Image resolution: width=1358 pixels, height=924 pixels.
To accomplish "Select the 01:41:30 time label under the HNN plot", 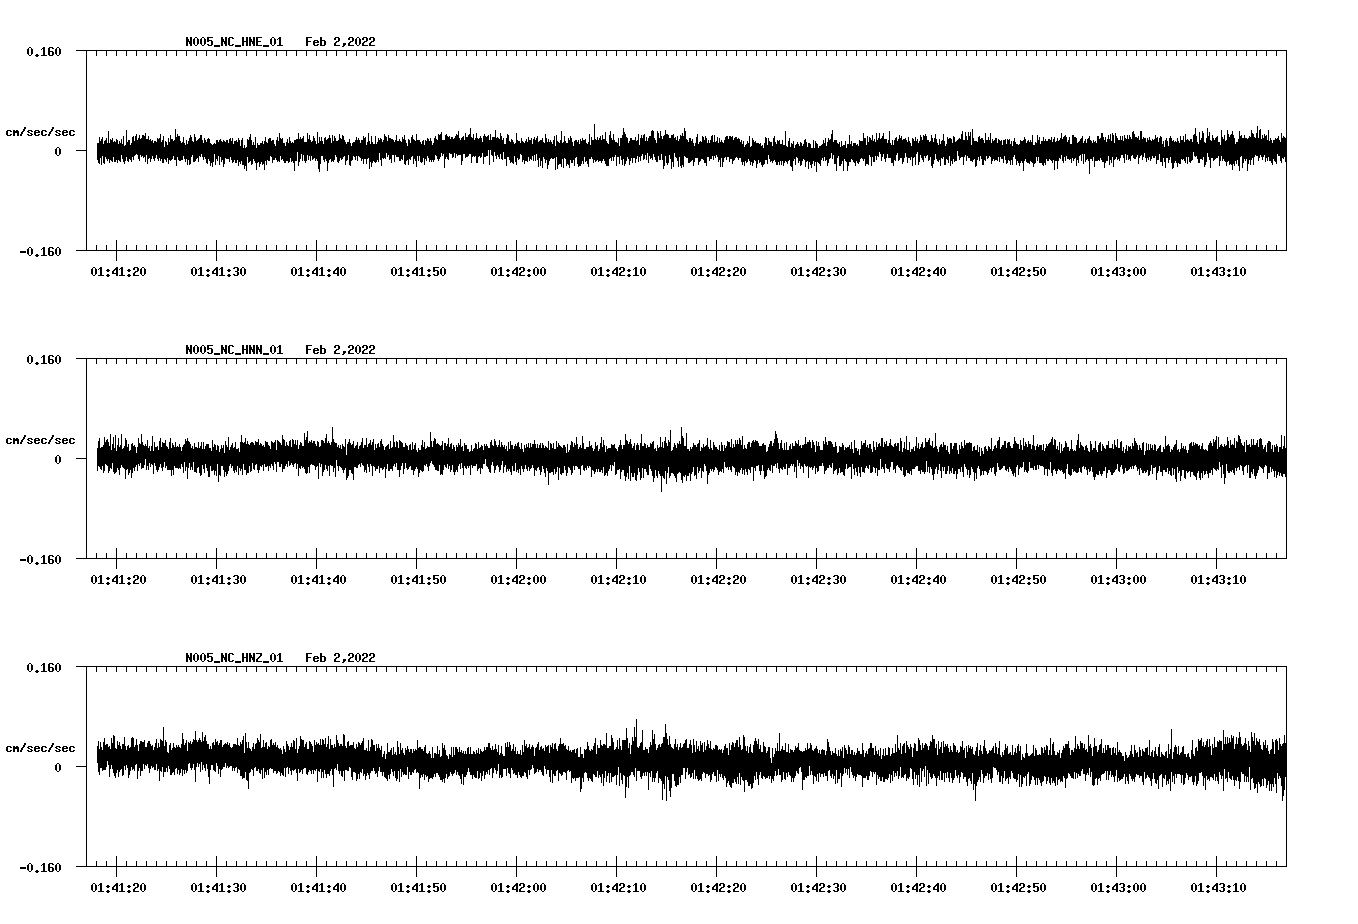I will (x=218, y=580).
